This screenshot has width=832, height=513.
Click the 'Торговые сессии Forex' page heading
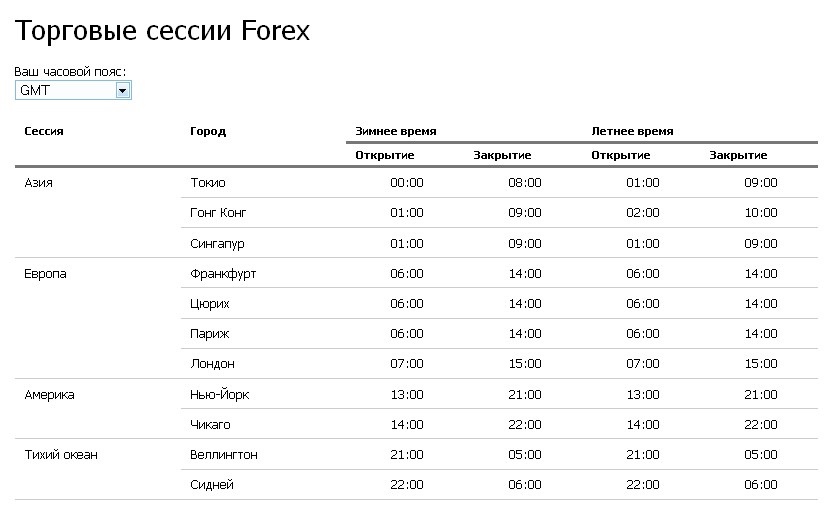(x=163, y=31)
